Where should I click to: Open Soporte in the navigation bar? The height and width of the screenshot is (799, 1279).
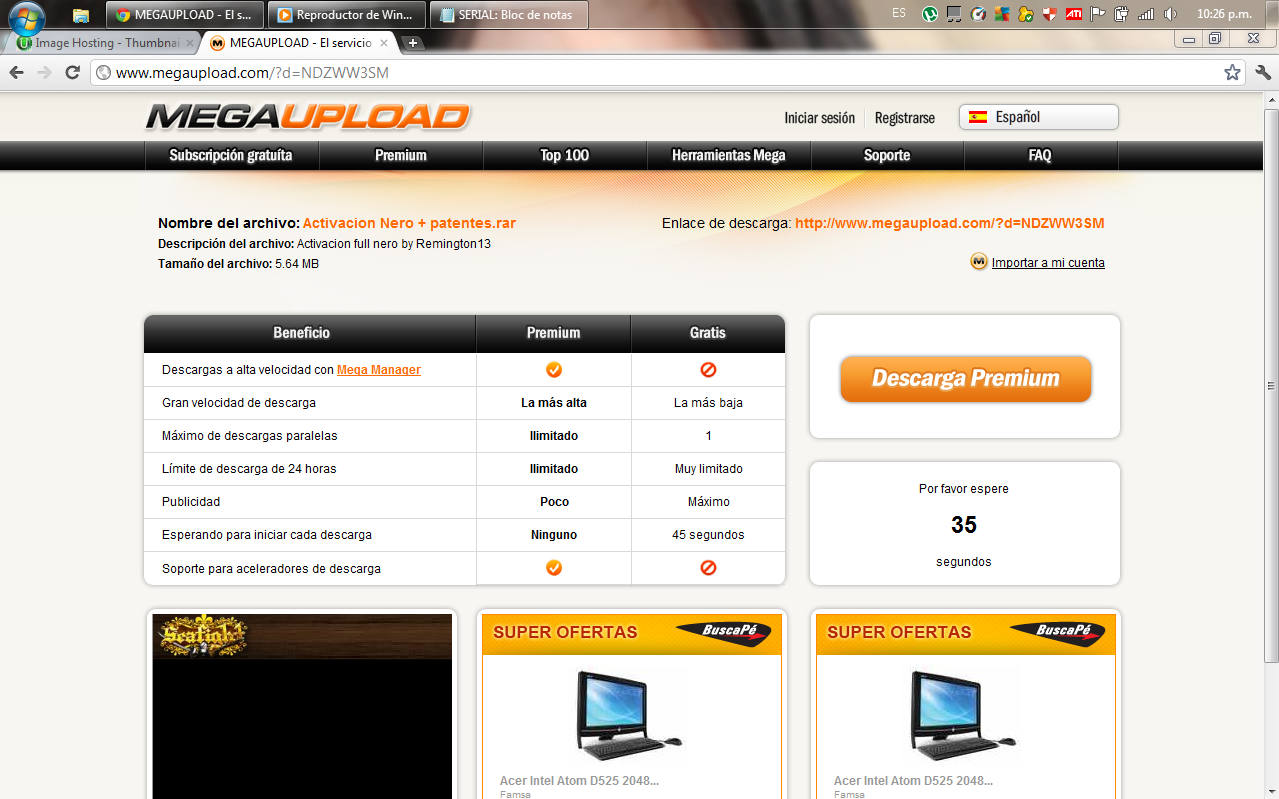point(887,155)
